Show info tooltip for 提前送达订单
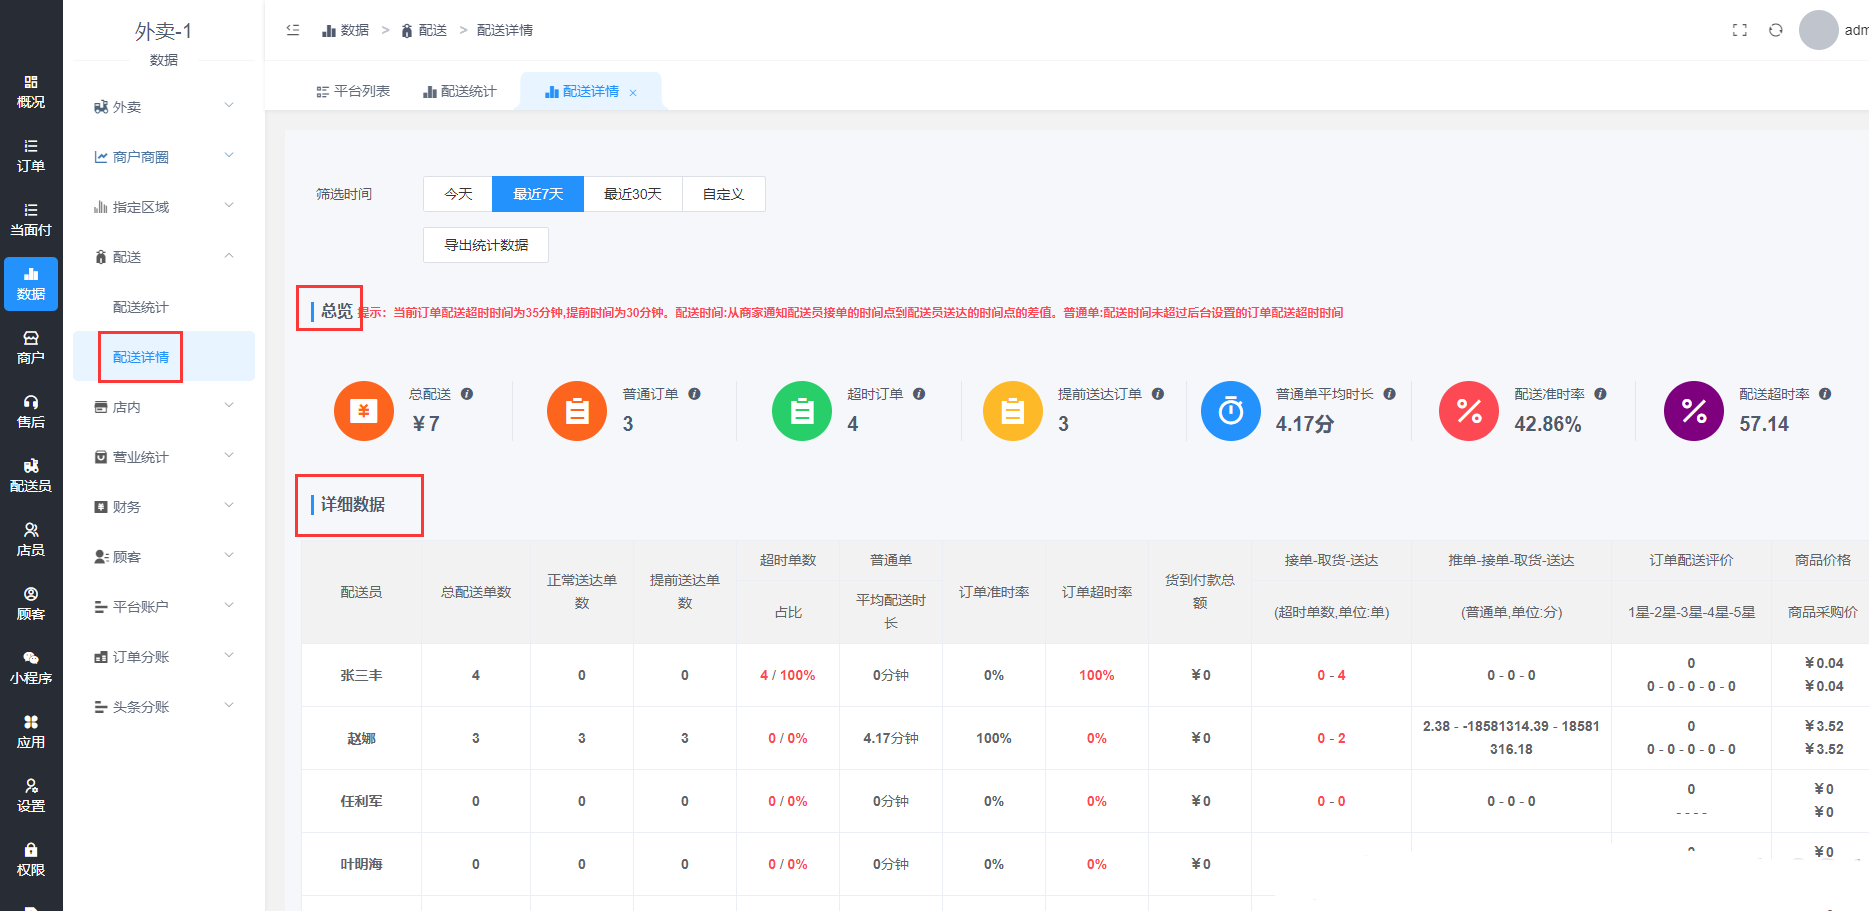The width and height of the screenshot is (1869, 911). point(1158,394)
